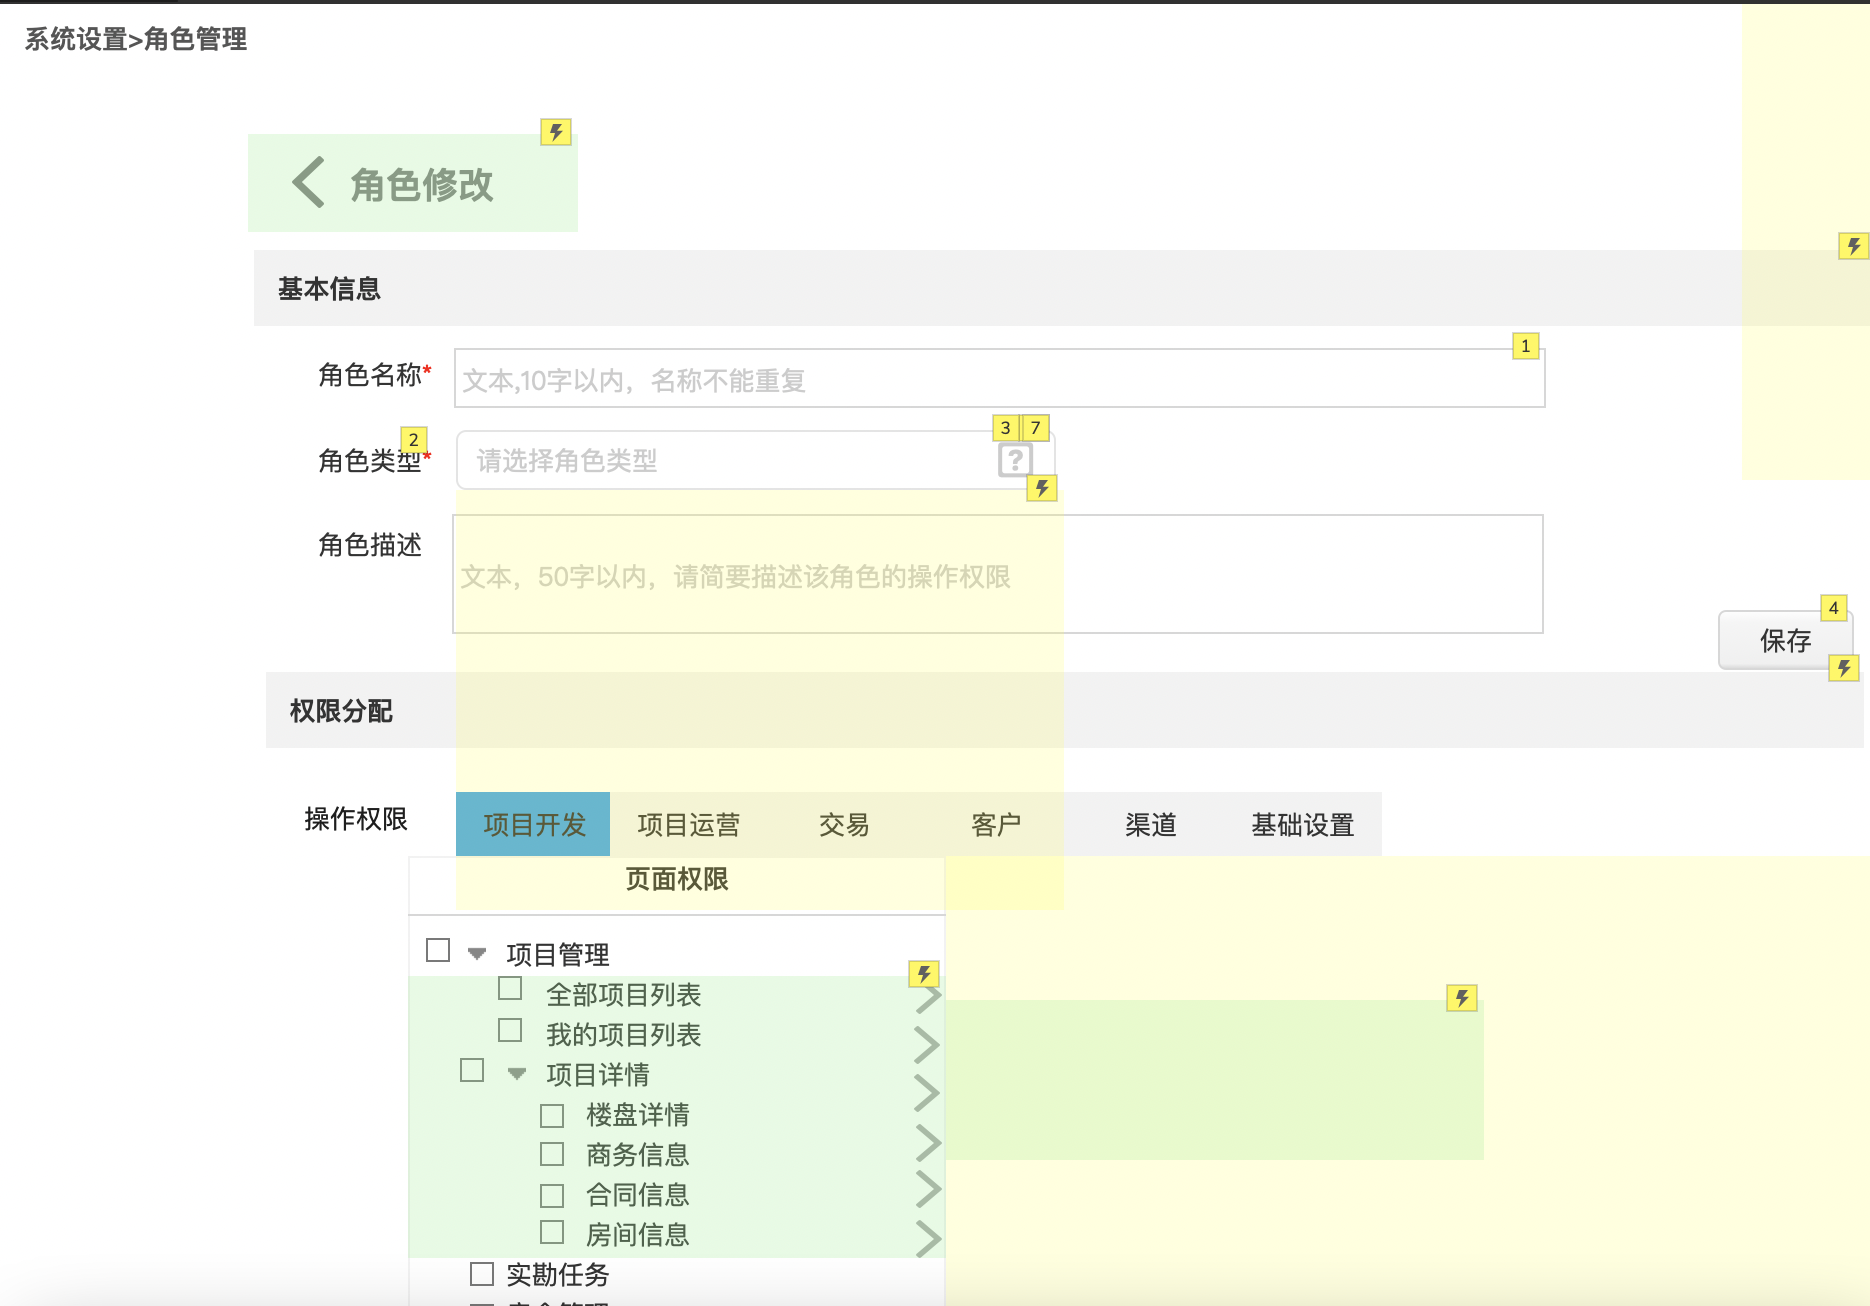Click the 合同信息 tree label
This screenshot has height=1306, width=1870.
[638, 1195]
